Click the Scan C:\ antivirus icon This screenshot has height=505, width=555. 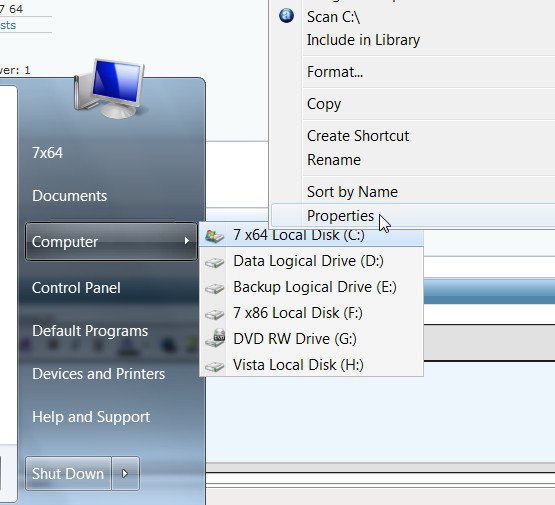(286, 16)
